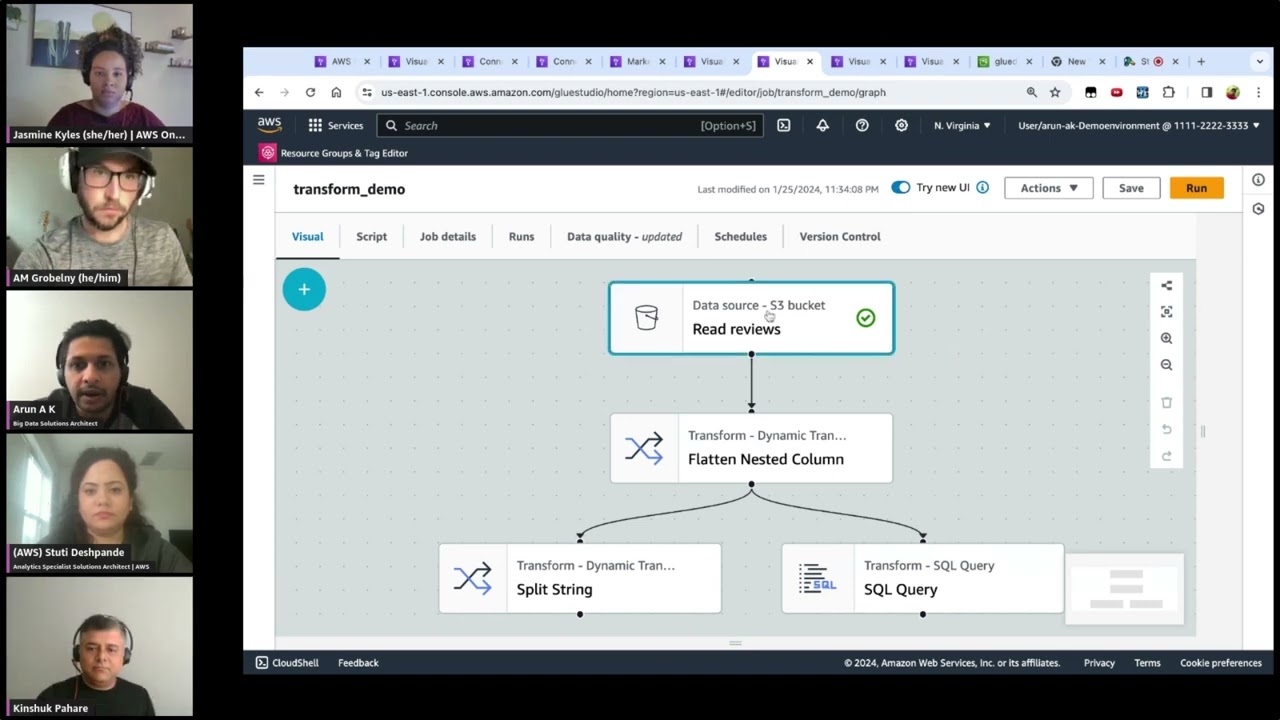The width and height of the screenshot is (1280, 720).
Task: Click the Resource Groups & Tag Editor icon
Action: coord(267,153)
